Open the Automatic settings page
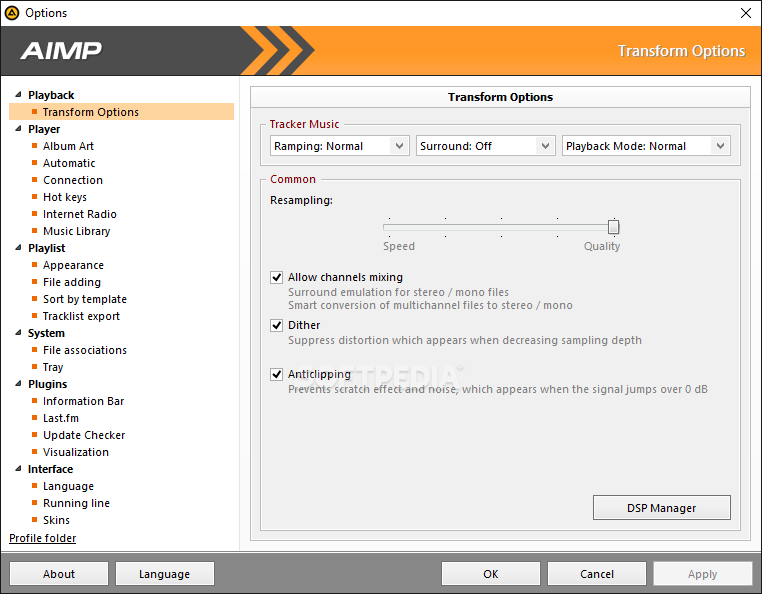The height and width of the screenshot is (594, 762). (69, 163)
